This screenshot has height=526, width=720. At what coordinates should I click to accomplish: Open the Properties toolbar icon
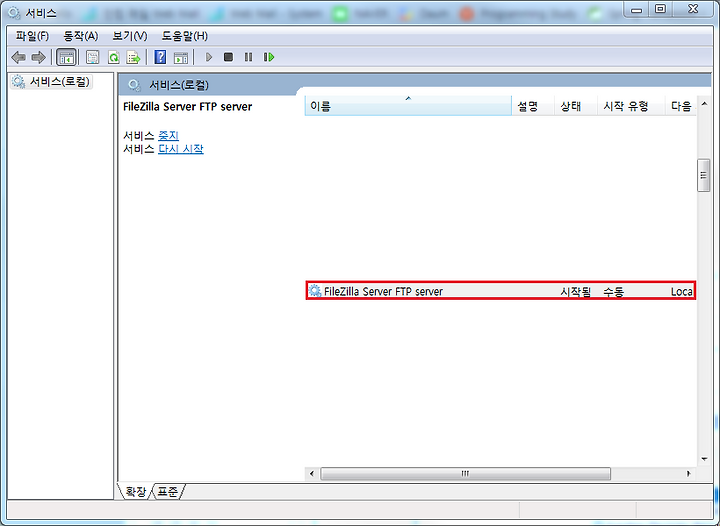pos(93,57)
